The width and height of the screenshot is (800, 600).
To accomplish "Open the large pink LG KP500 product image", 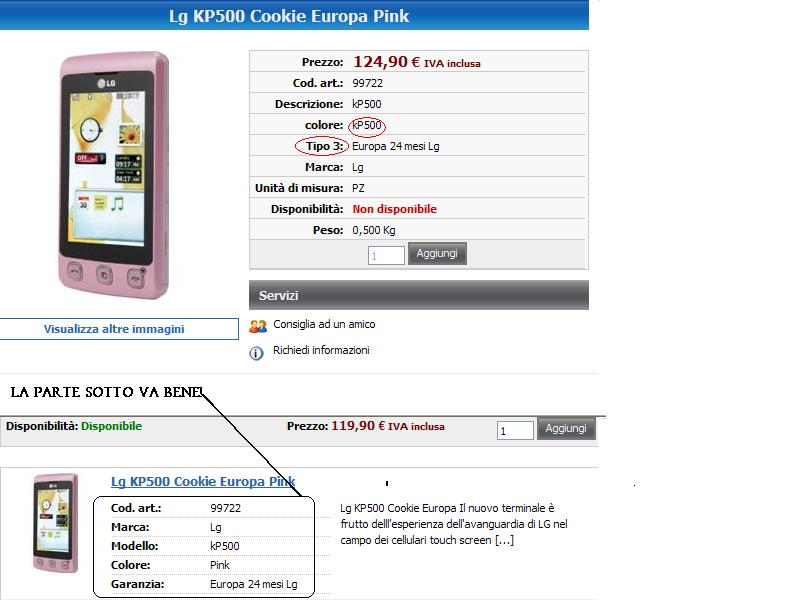I will pos(114,175).
